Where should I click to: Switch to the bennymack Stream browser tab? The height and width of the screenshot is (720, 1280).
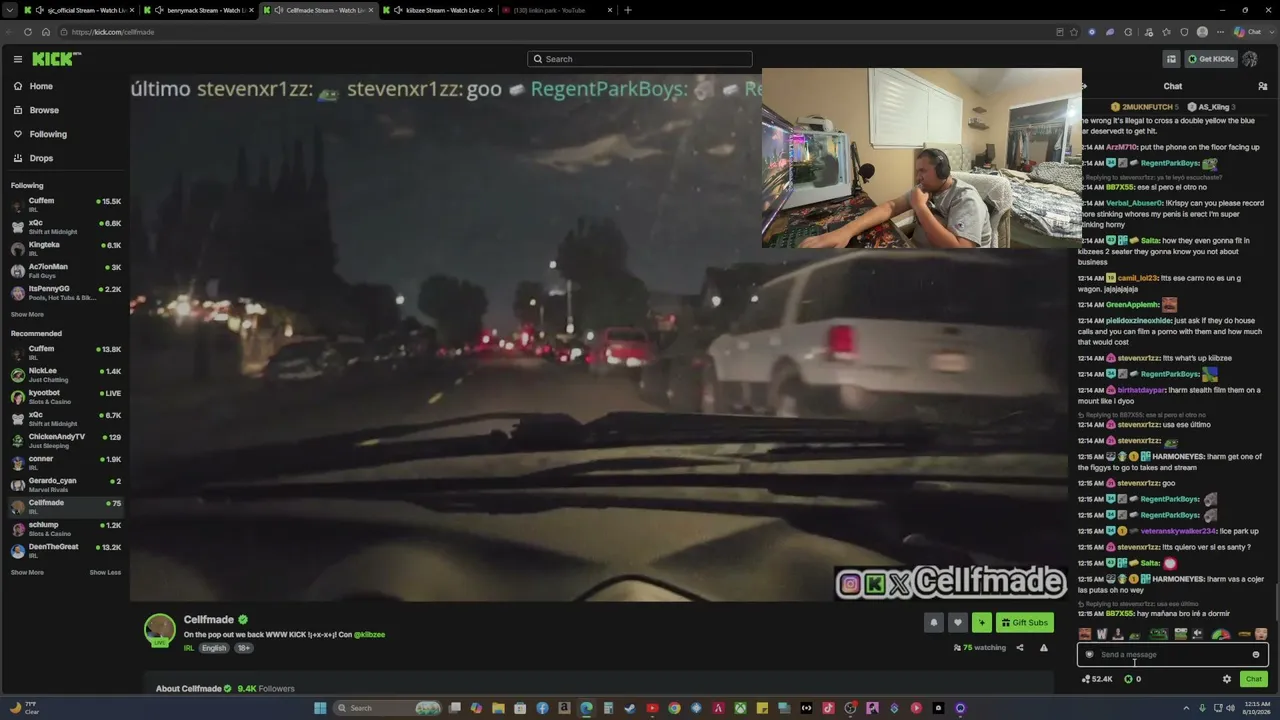coord(198,10)
